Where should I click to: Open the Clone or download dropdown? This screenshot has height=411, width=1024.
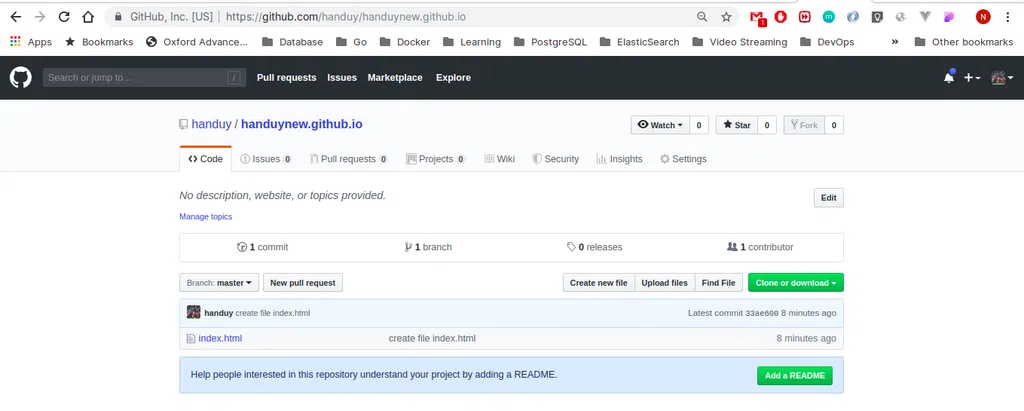(795, 283)
